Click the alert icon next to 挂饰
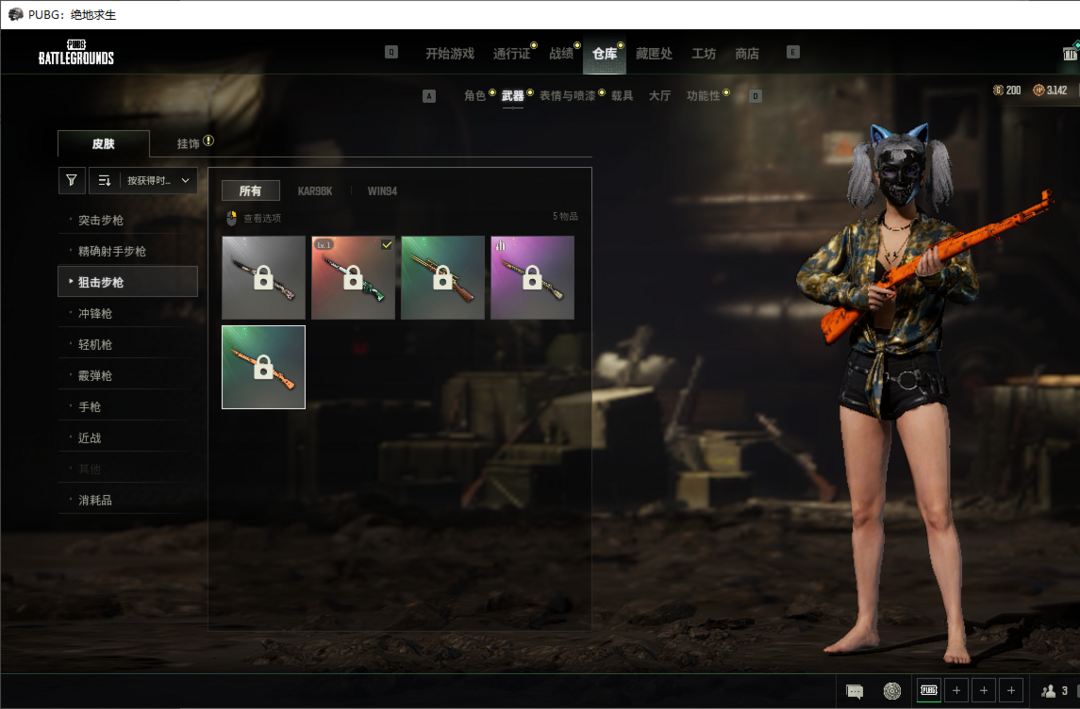The width and height of the screenshot is (1080, 709). tap(208, 141)
